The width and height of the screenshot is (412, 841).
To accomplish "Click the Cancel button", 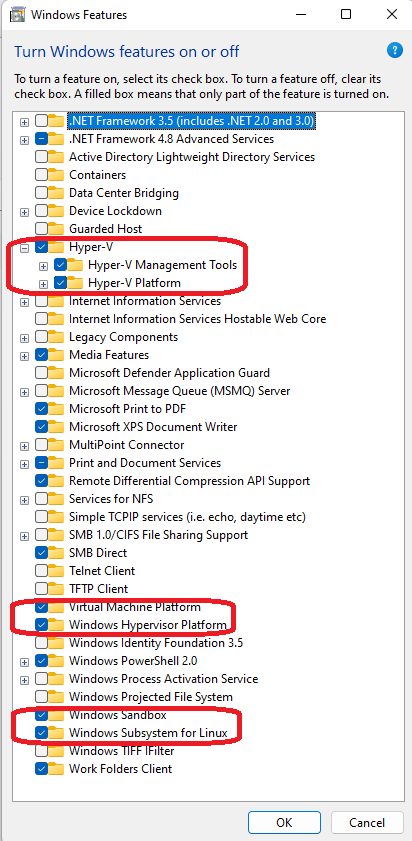I will click(367, 822).
